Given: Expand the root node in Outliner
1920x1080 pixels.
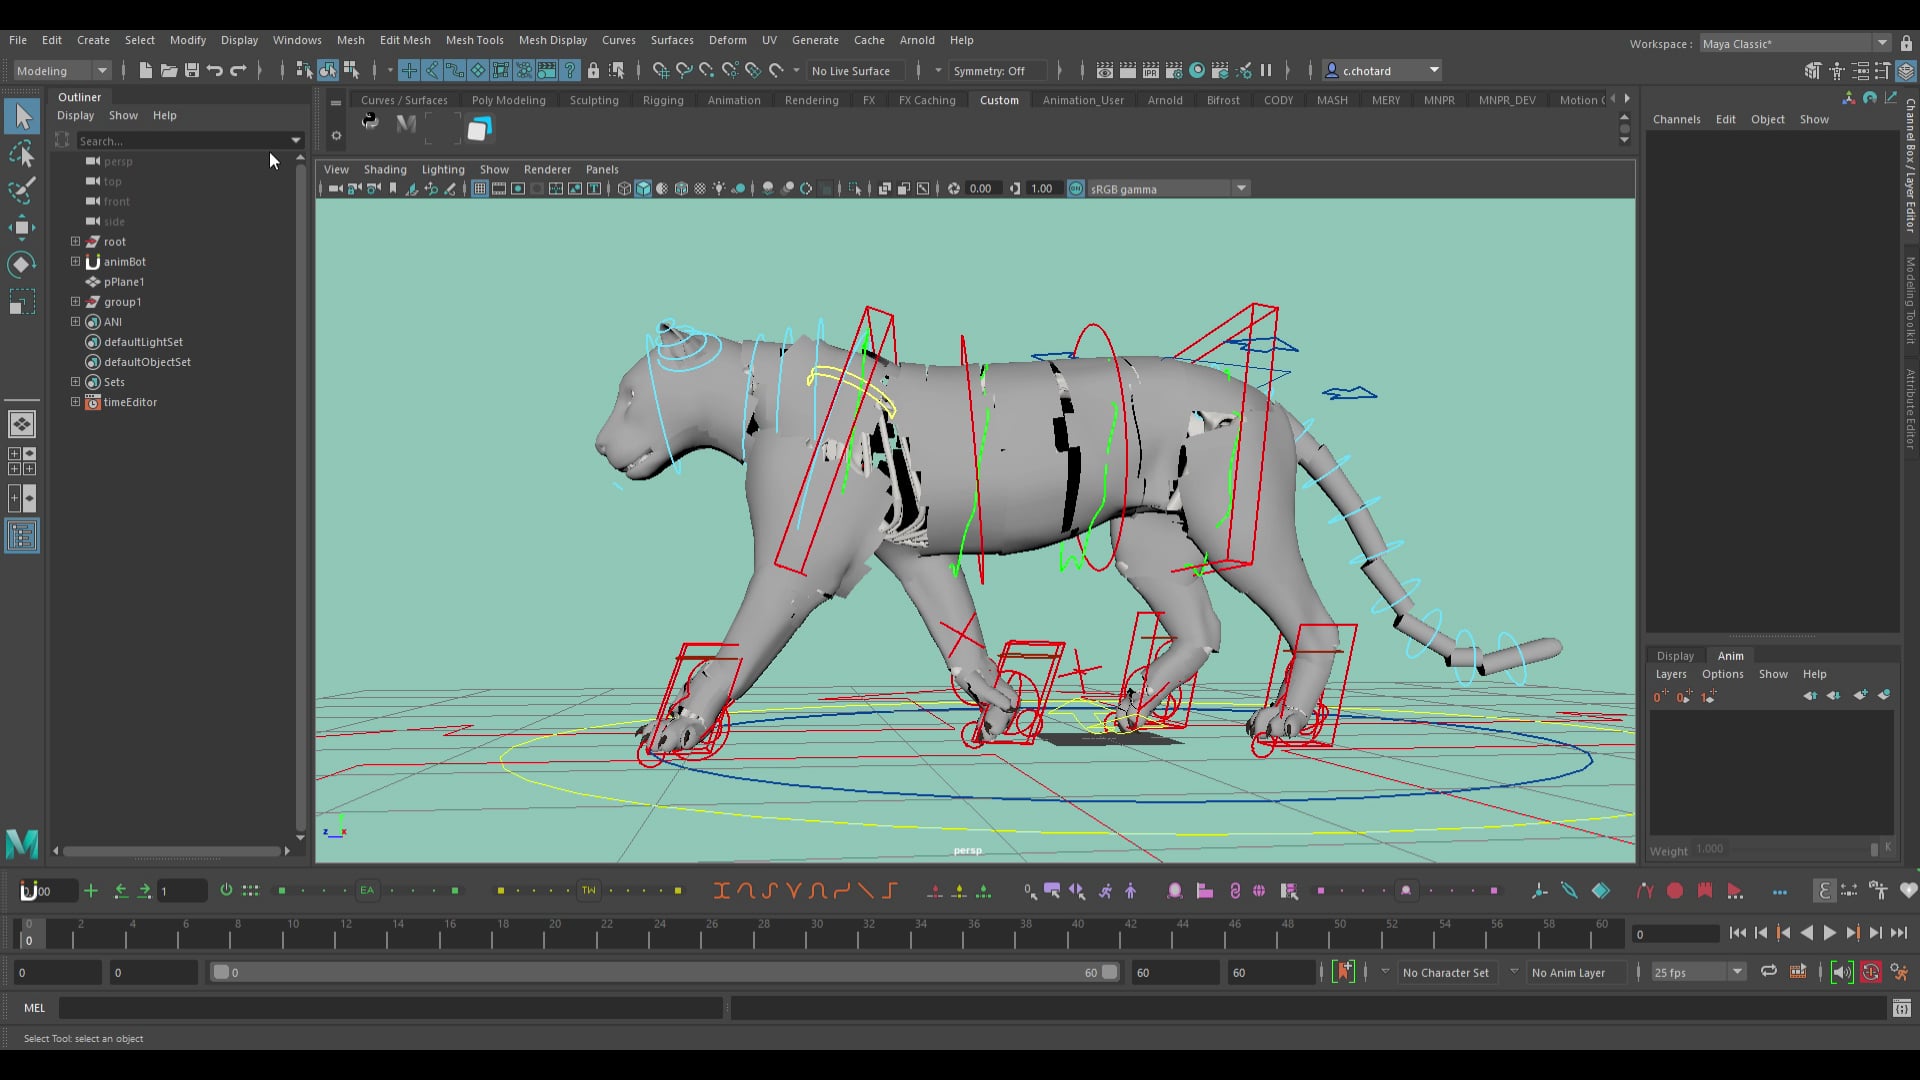Looking at the screenshot, I should click(75, 241).
